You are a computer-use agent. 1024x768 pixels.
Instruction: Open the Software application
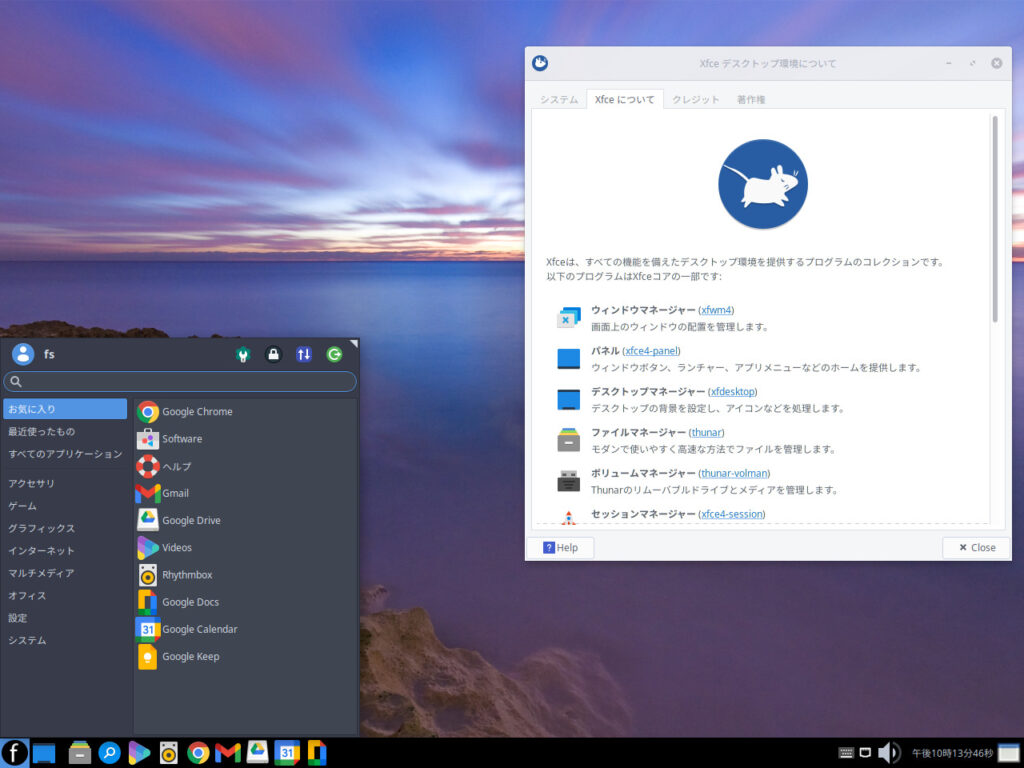point(181,438)
